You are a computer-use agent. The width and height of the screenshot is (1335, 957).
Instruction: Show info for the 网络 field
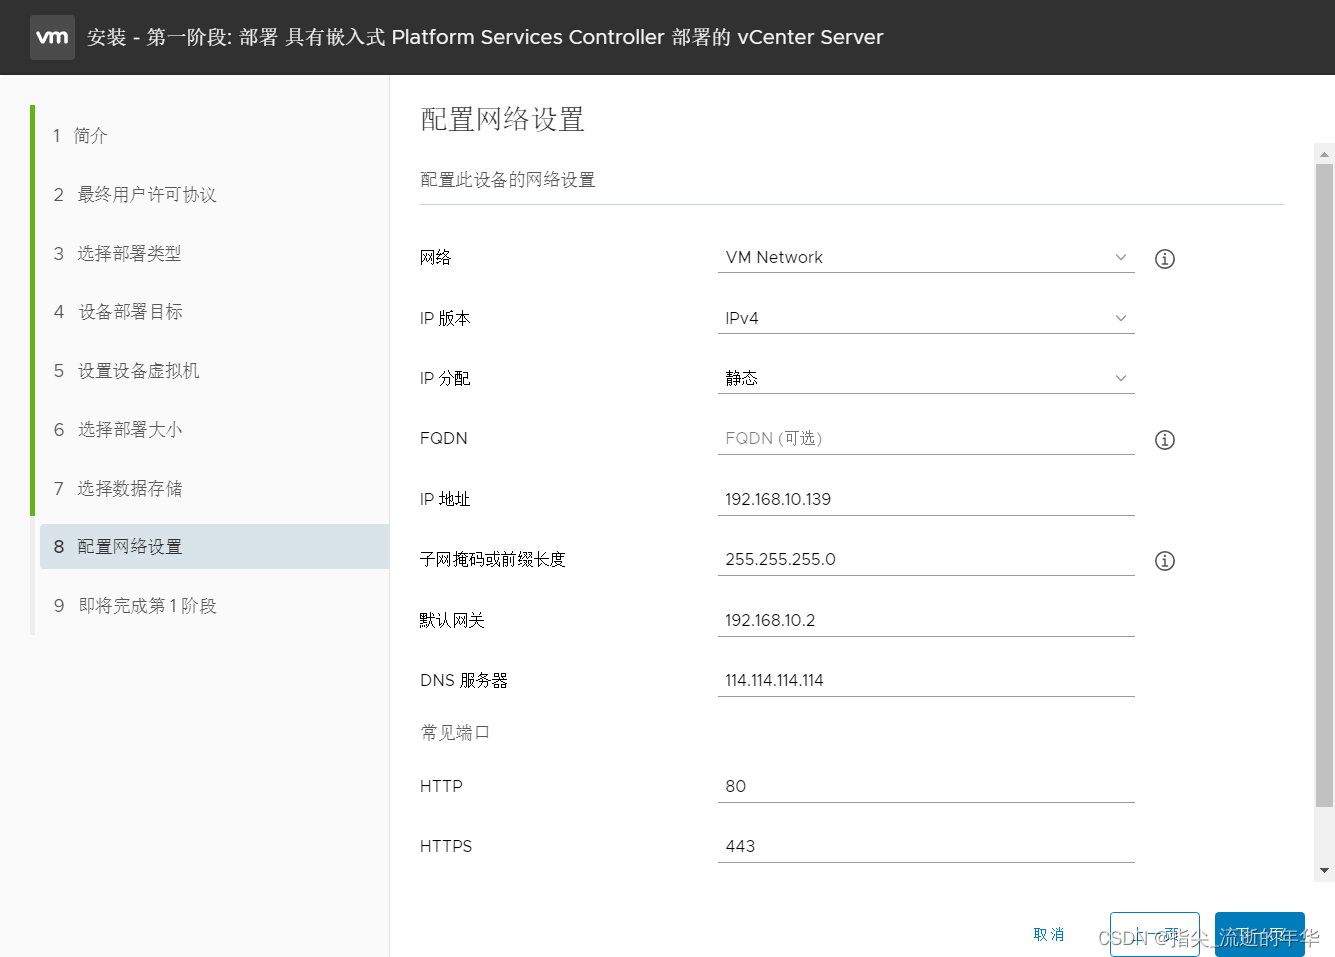tap(1165, 259)
